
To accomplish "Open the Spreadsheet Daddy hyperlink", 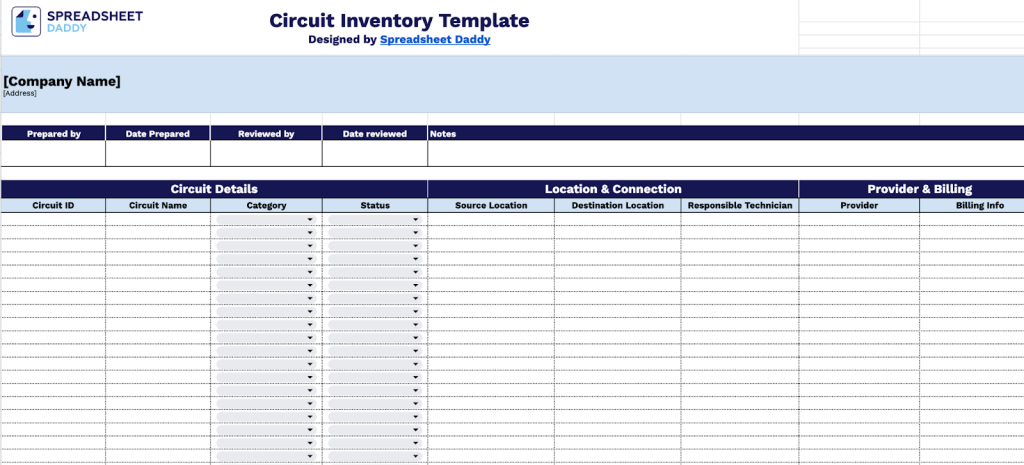I will click(435, 40).
